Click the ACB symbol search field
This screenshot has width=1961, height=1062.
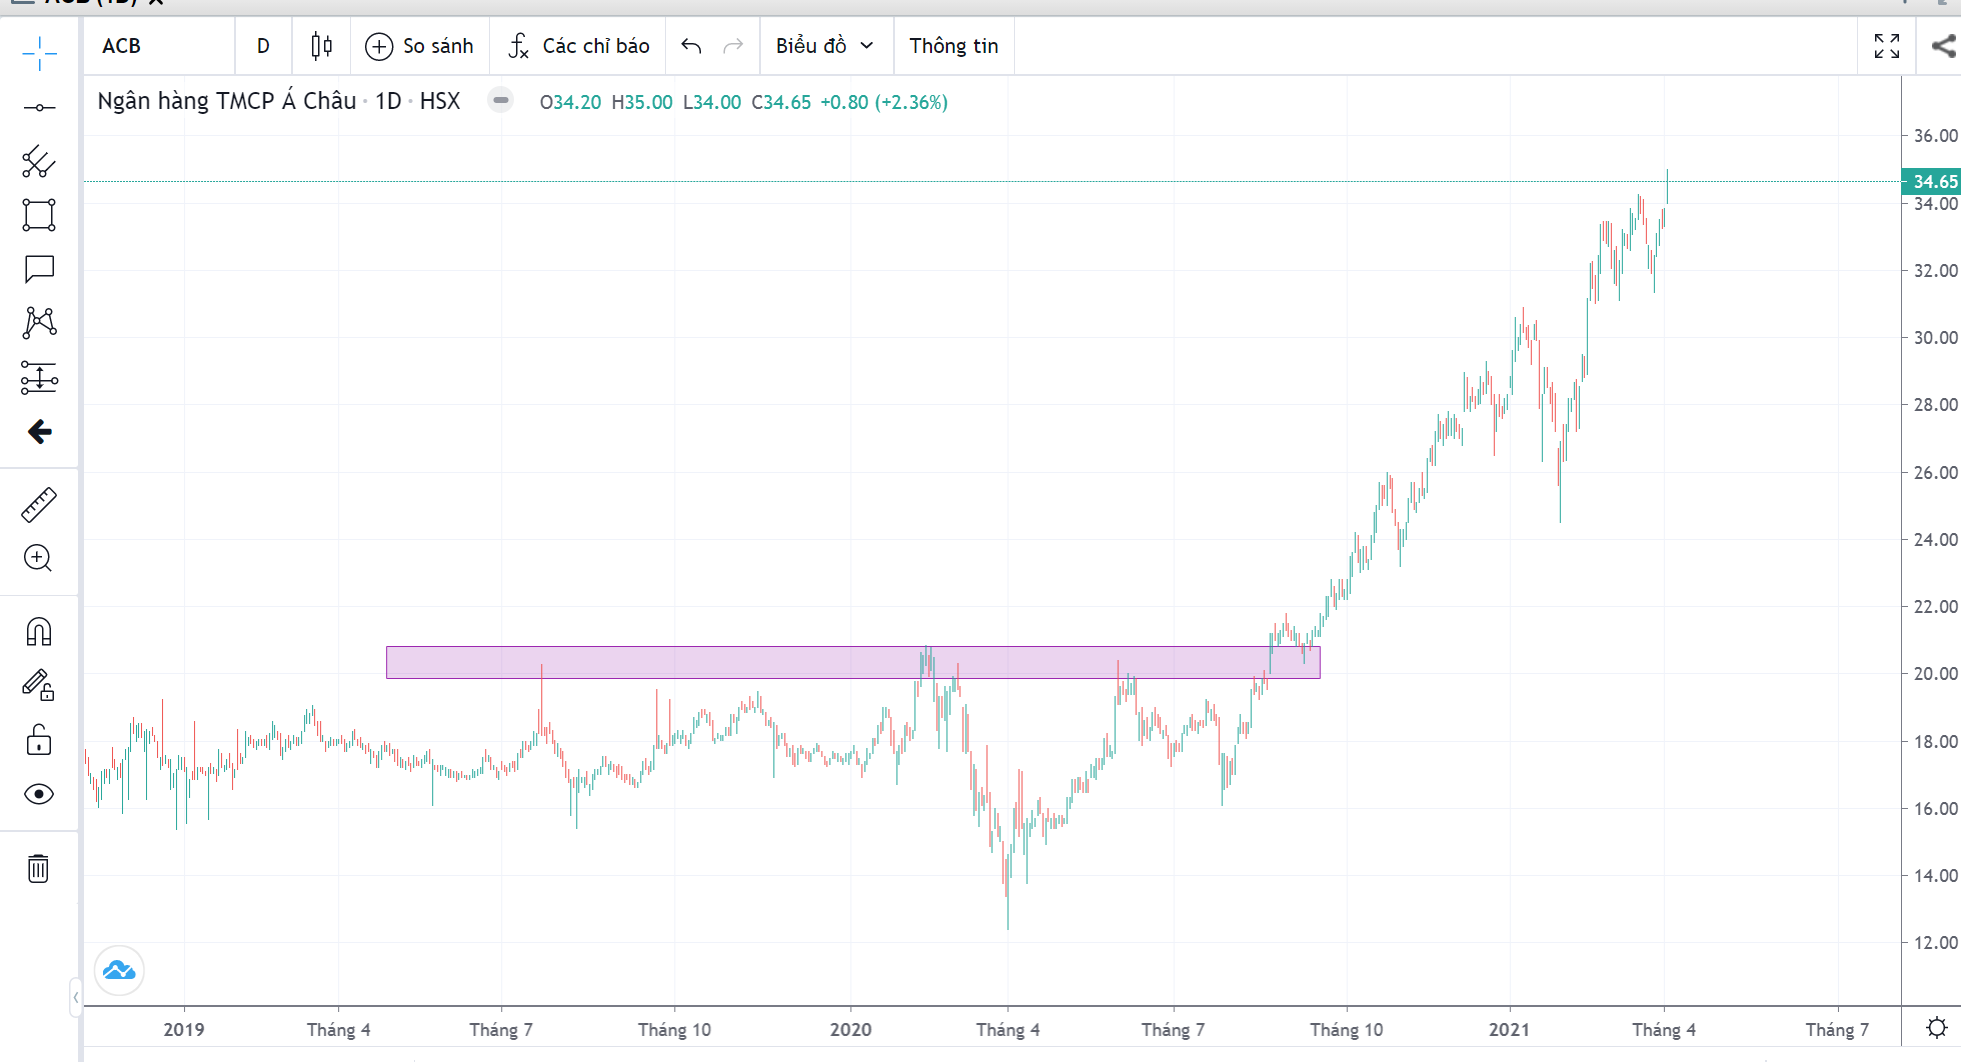160,46
